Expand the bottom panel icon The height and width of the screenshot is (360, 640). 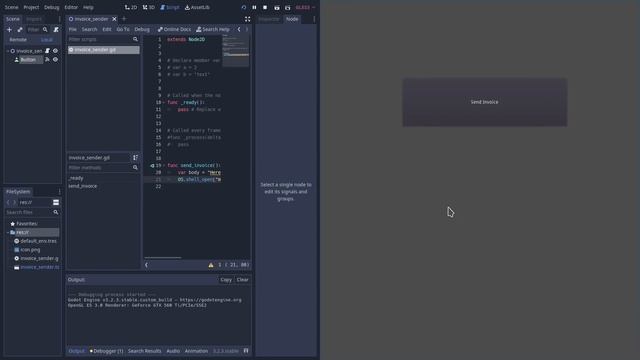click(246, 351)
